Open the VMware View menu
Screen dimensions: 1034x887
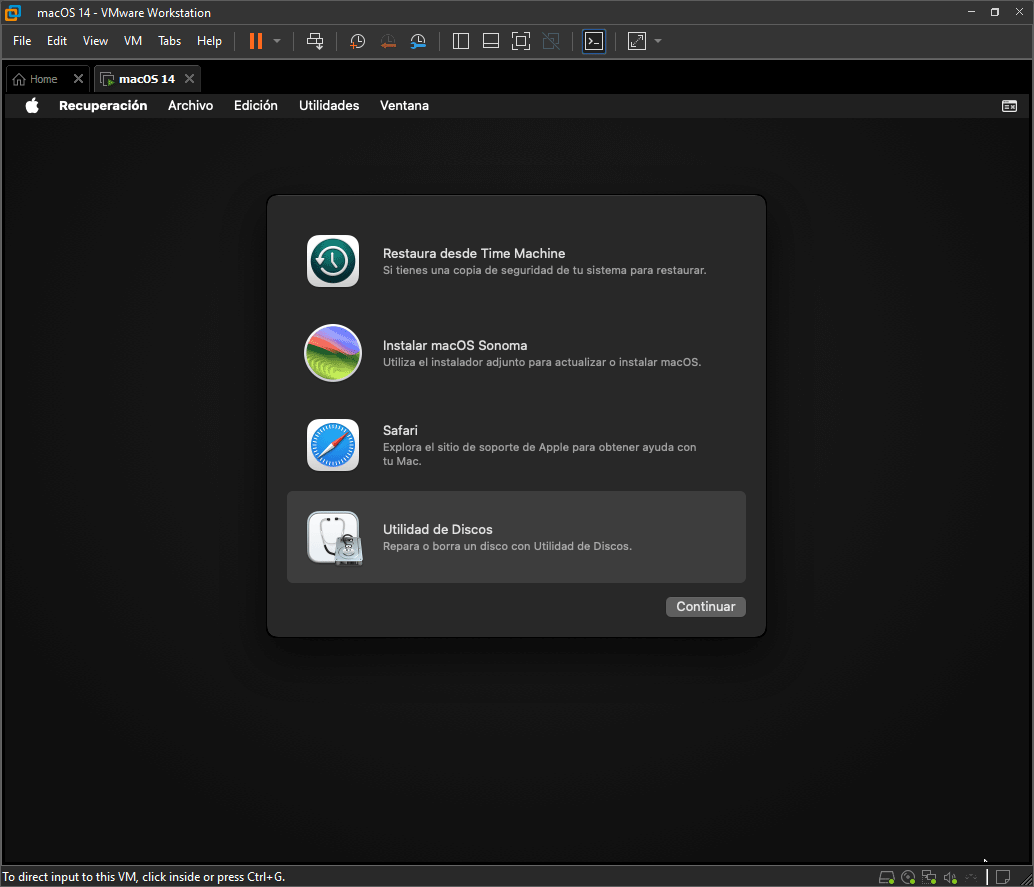coord(95,41)
